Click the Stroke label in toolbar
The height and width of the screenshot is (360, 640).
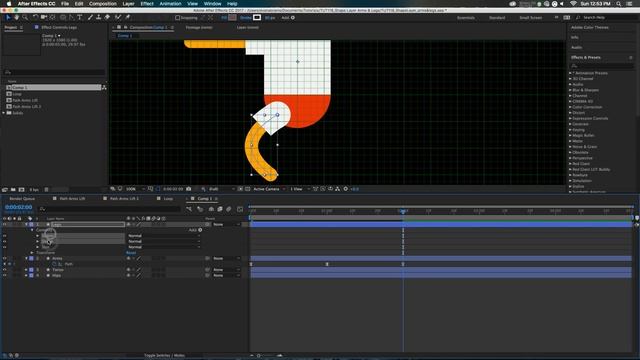246,18
